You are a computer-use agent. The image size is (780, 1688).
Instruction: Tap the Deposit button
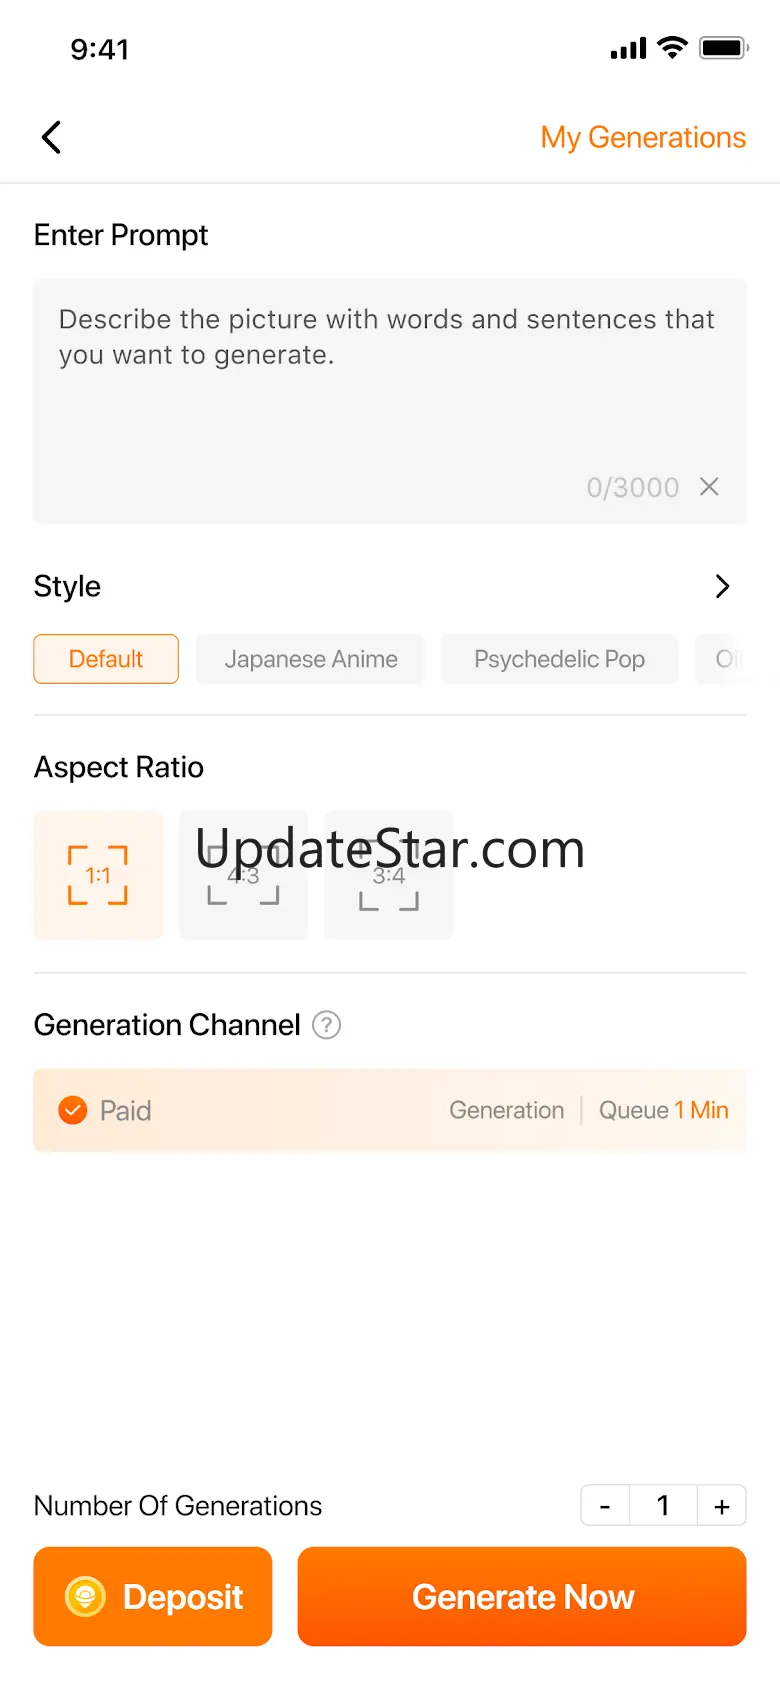point(153,1597)
